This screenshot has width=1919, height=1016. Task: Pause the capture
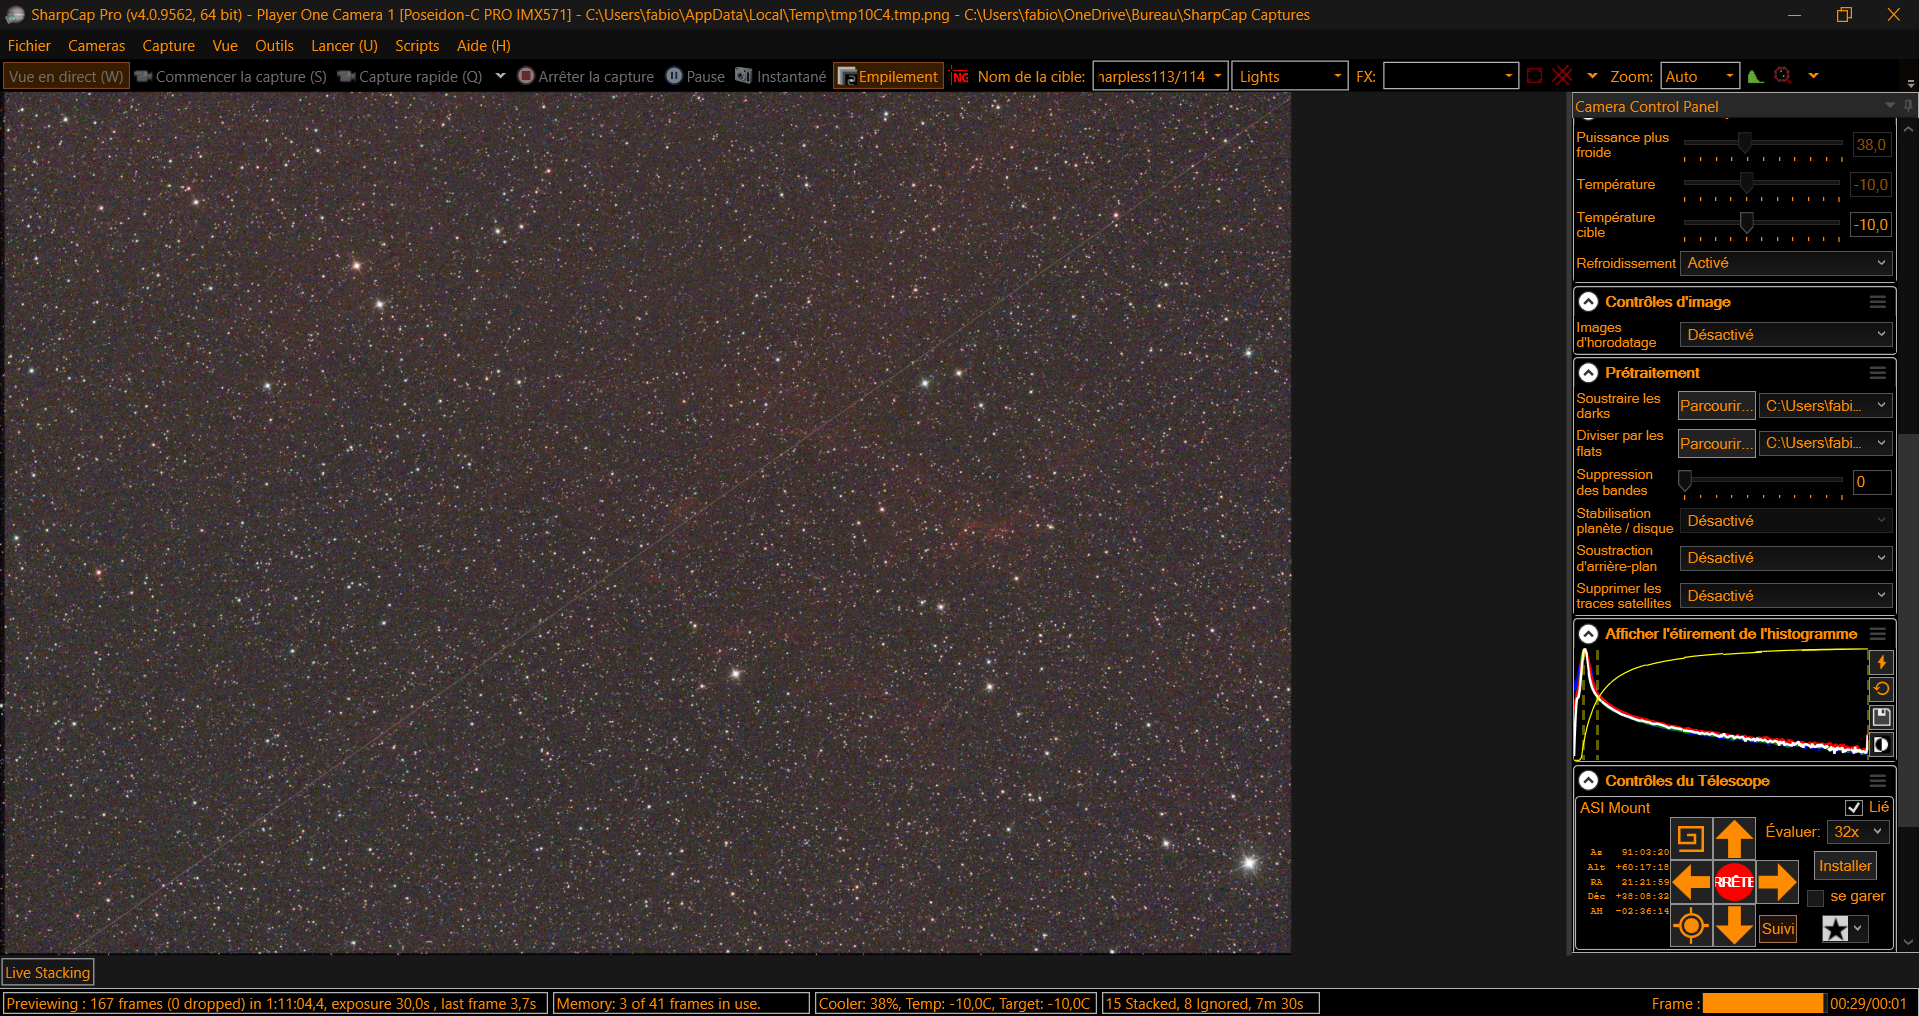(x=695, y=77)
